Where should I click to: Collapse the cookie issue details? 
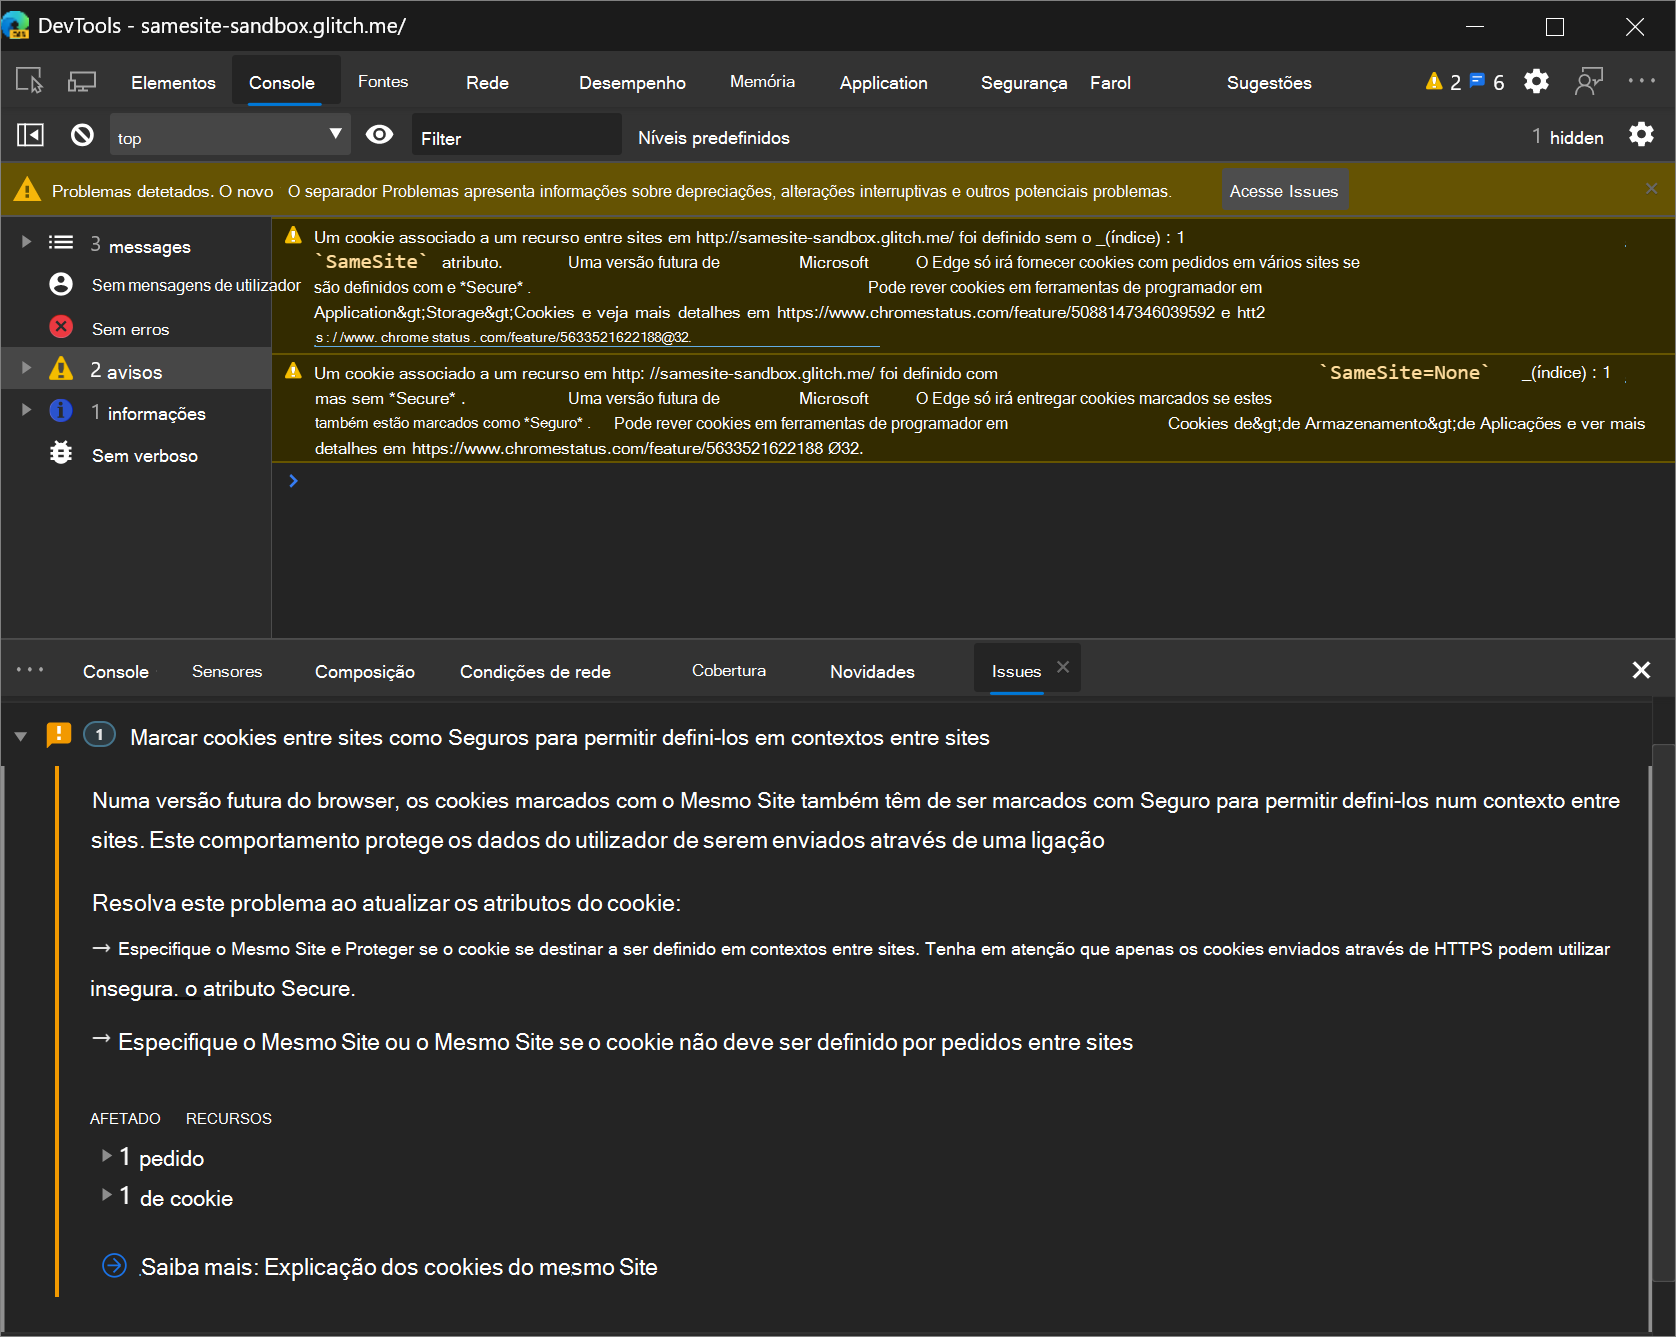click(21, 735)
